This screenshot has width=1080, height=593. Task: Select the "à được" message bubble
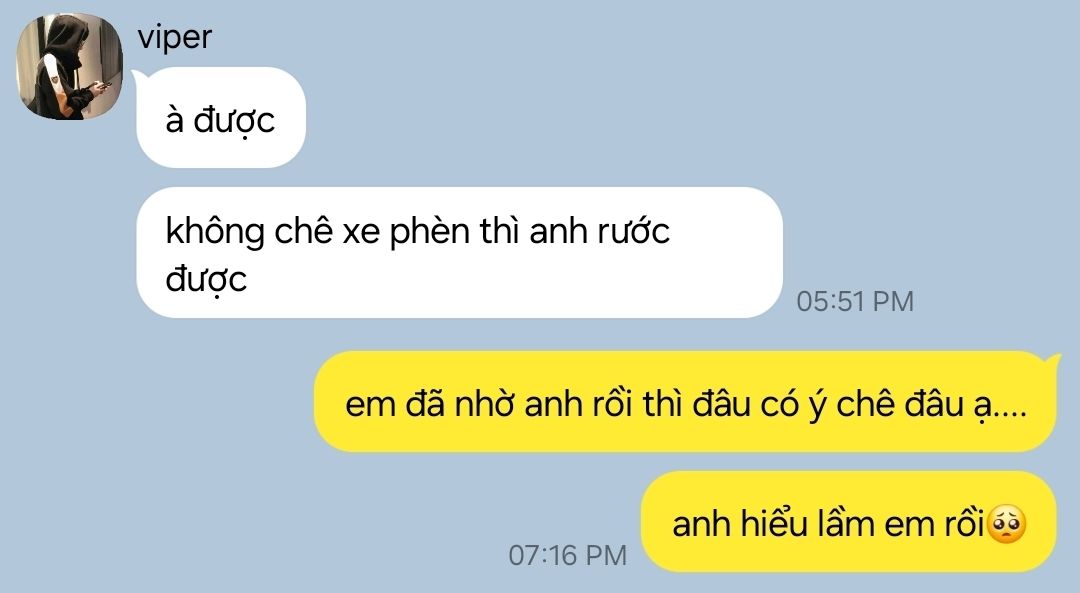pos(221,118)
